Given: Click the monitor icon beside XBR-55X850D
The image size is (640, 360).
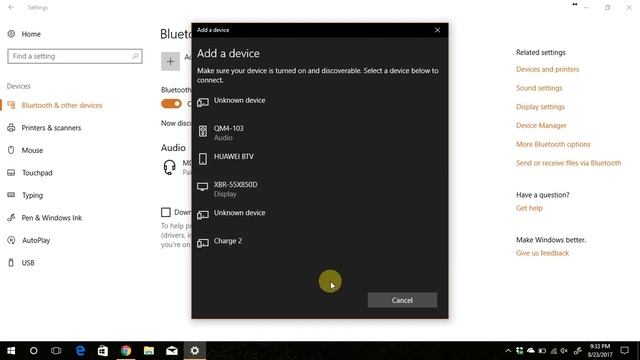Looking at the screenshot, I should tap(203, 187).
